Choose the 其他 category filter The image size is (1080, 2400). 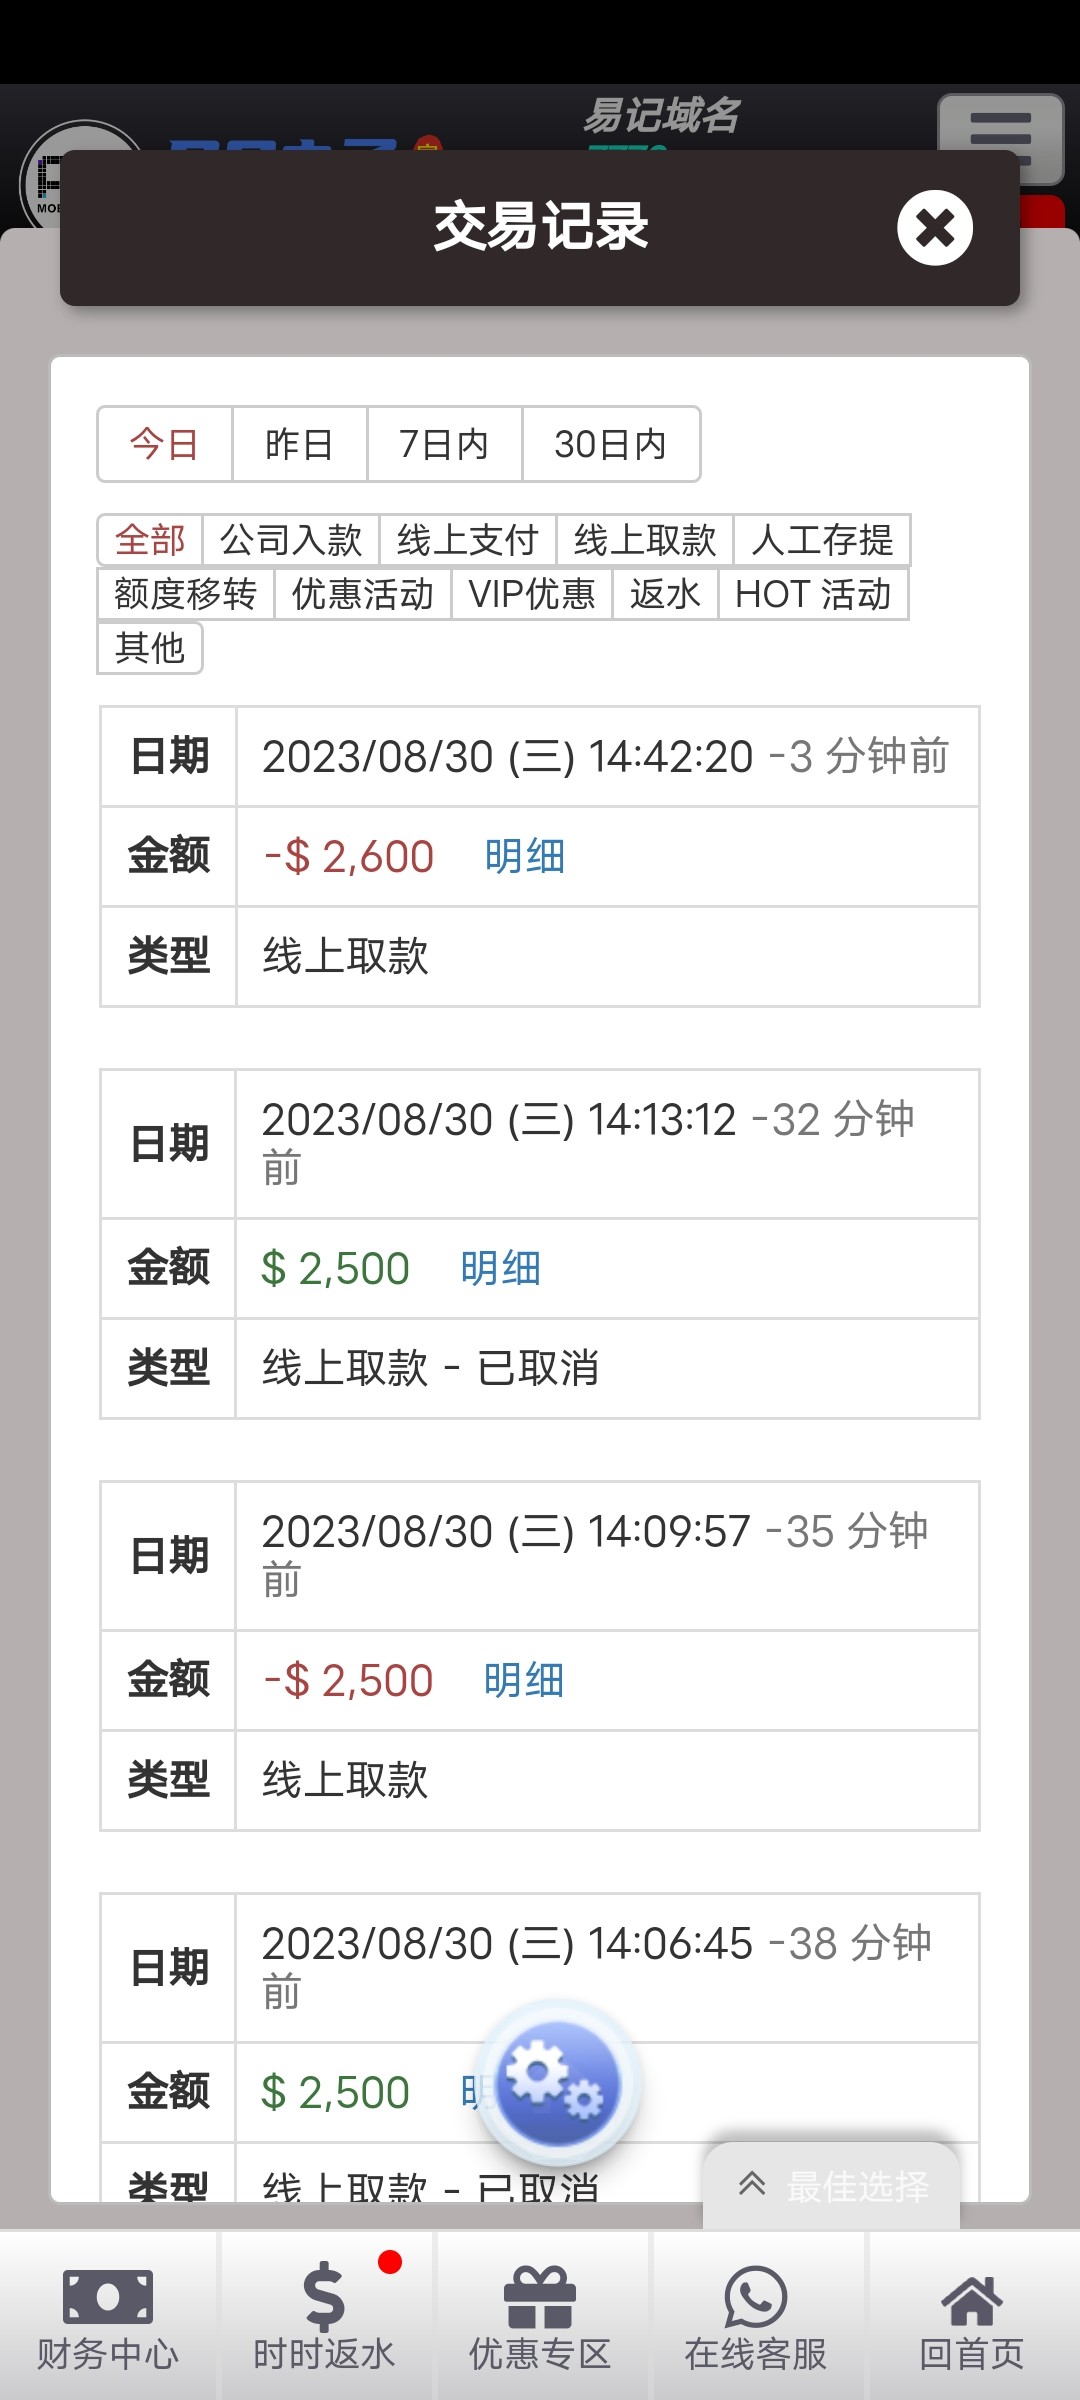[x=150, y=648]
